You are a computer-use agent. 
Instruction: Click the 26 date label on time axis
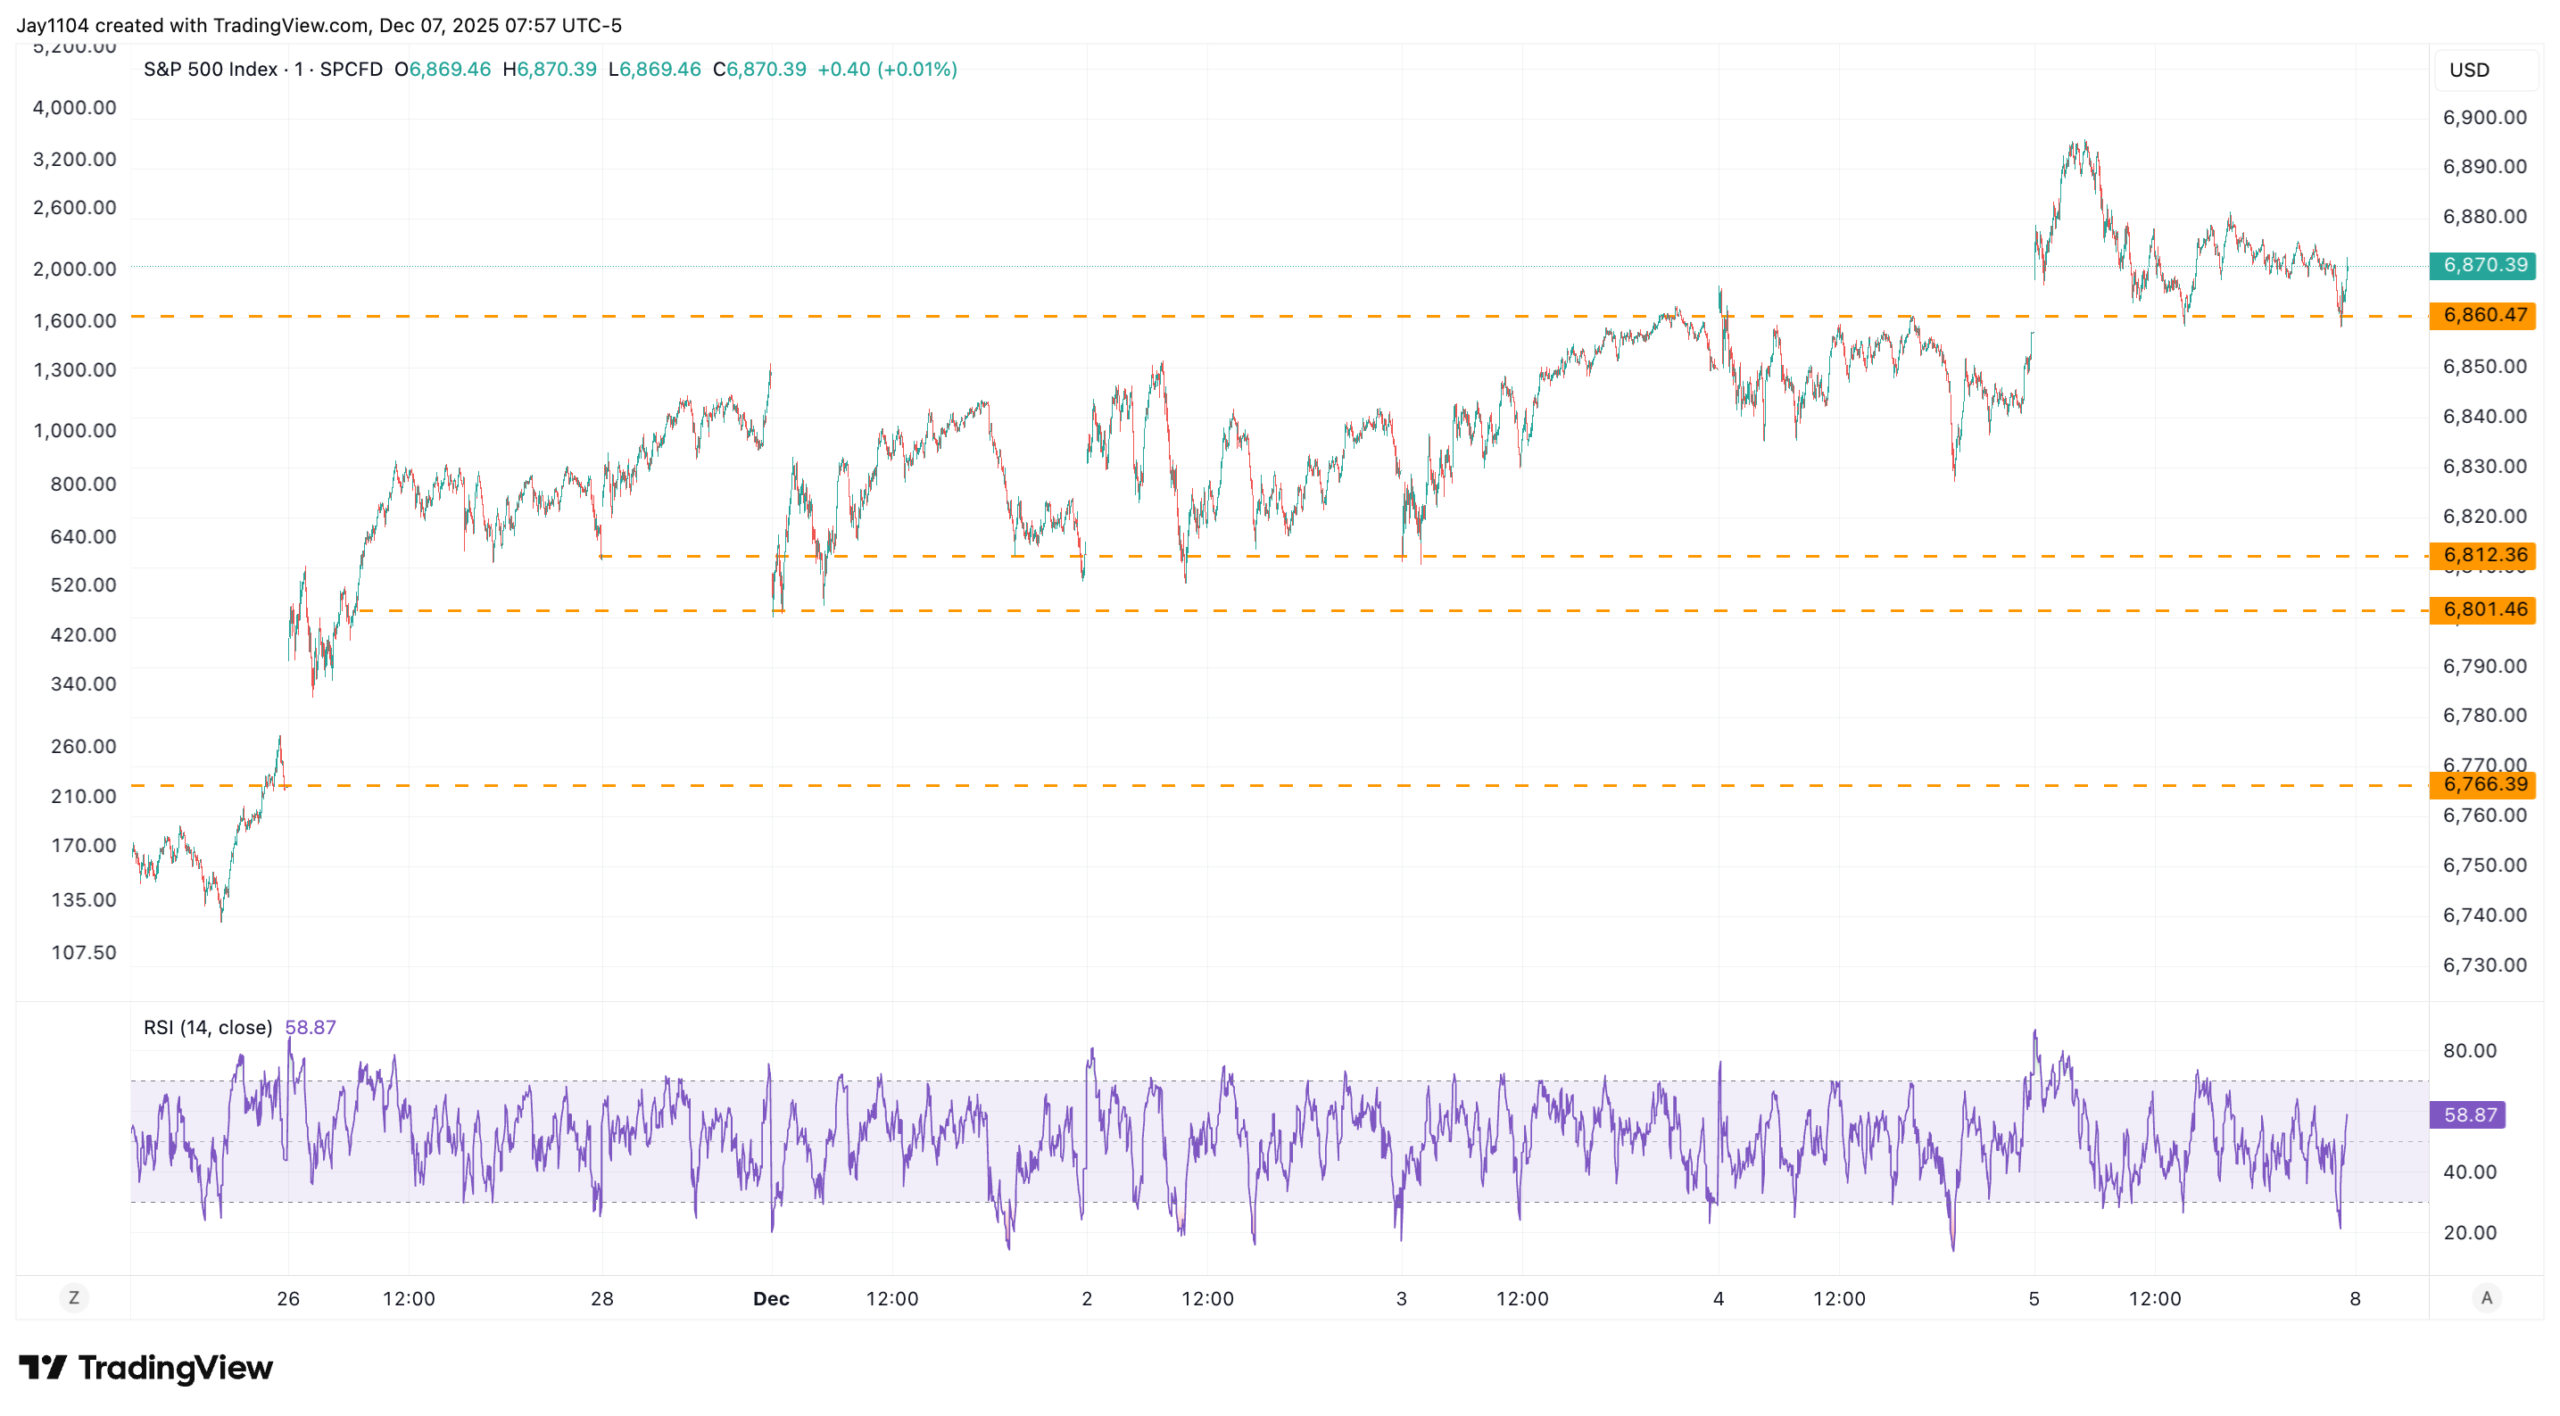pyautogui.click(x=288, y=1299)
